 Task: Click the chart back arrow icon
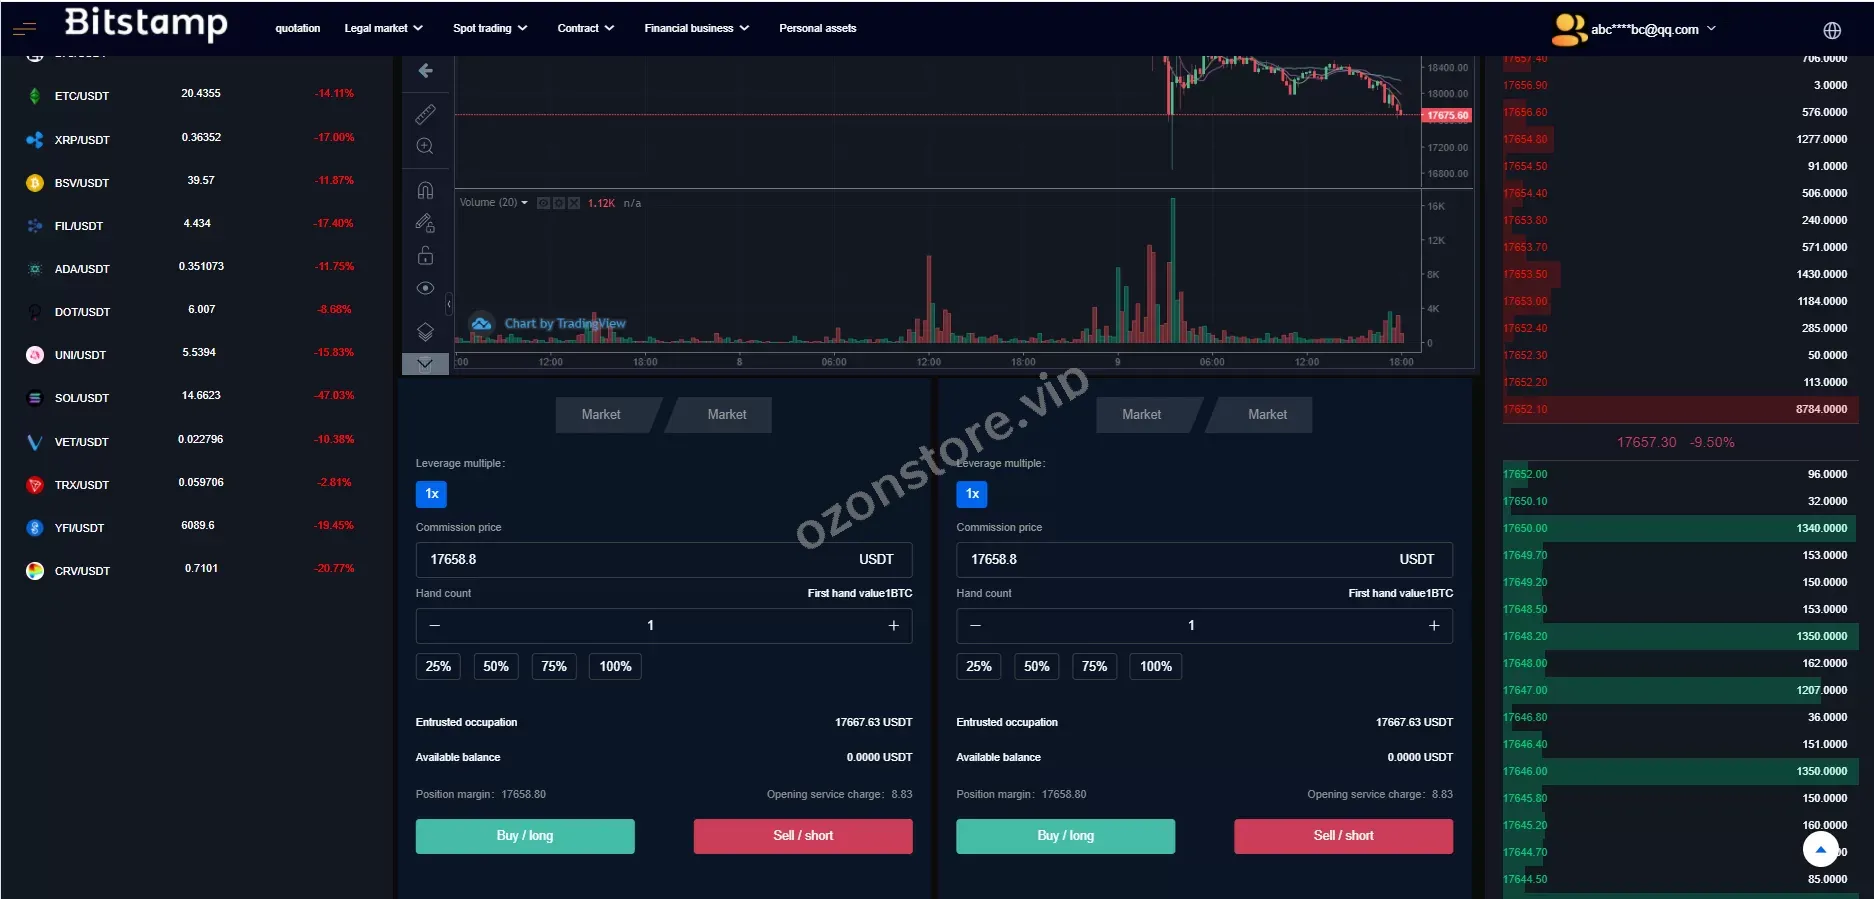click(x=425, y=71)
